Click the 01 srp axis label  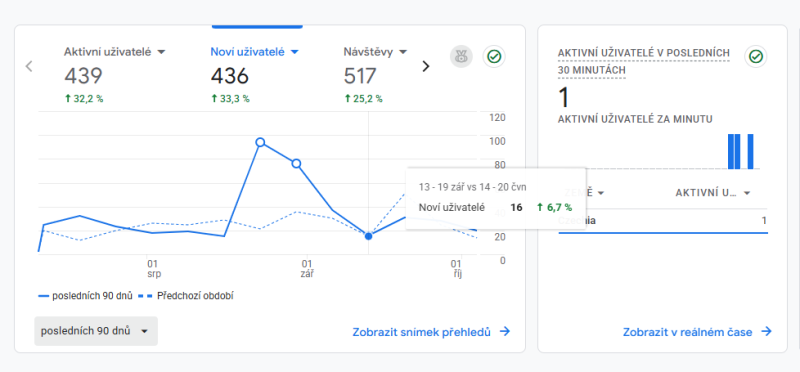(153, 269)
